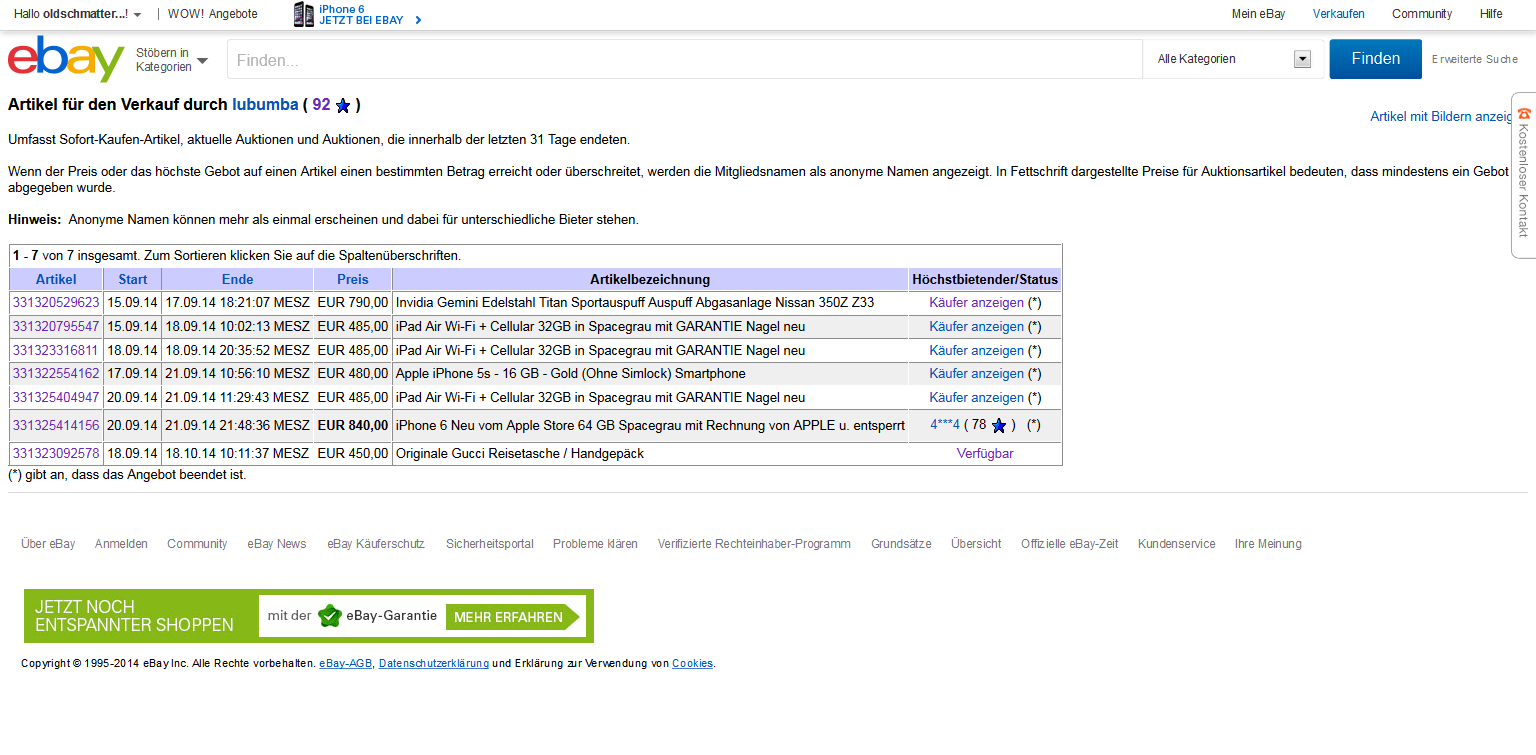Open Mein eBay menu
This screenshot has width=1536, height=755.
tap(1258, 14)
